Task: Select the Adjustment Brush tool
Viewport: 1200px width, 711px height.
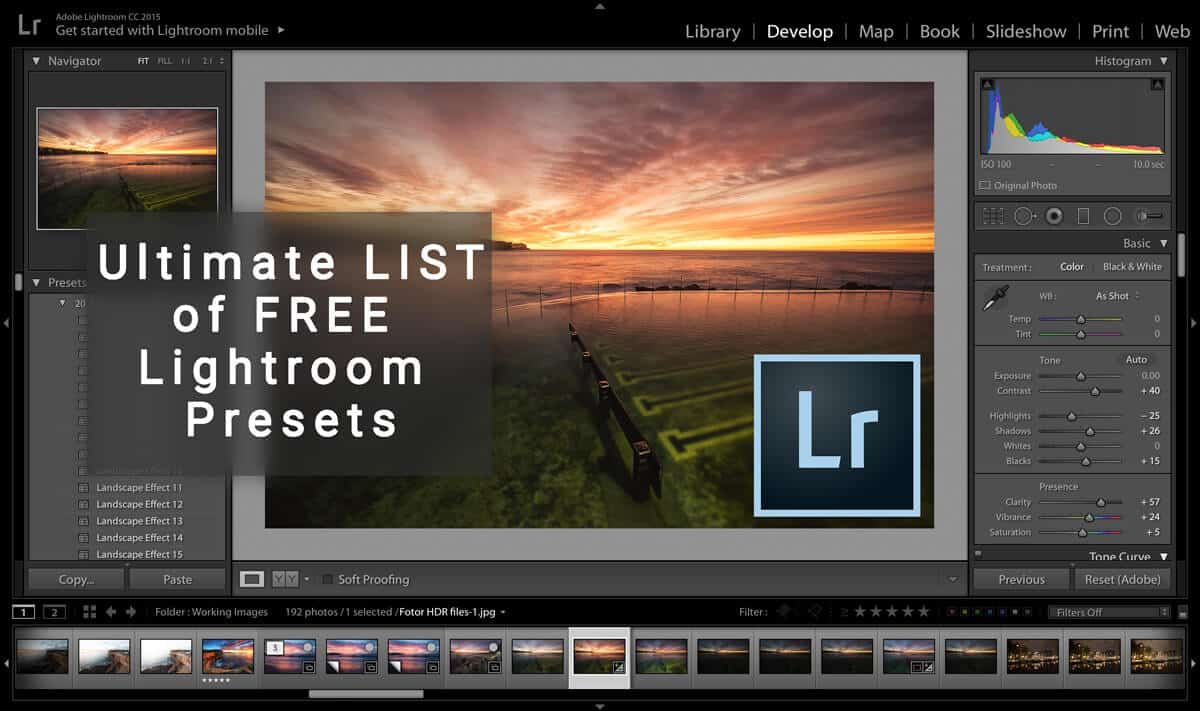Action: coord(1148,215)
